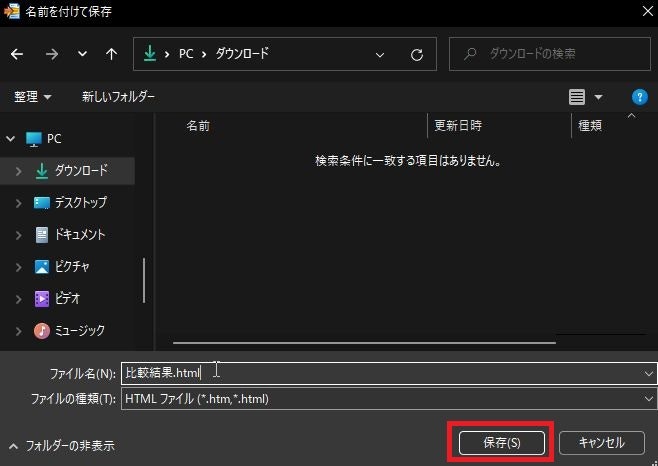
Task: Open the ファイル名 dropdown arrow
Action: (x=649, y=373)
